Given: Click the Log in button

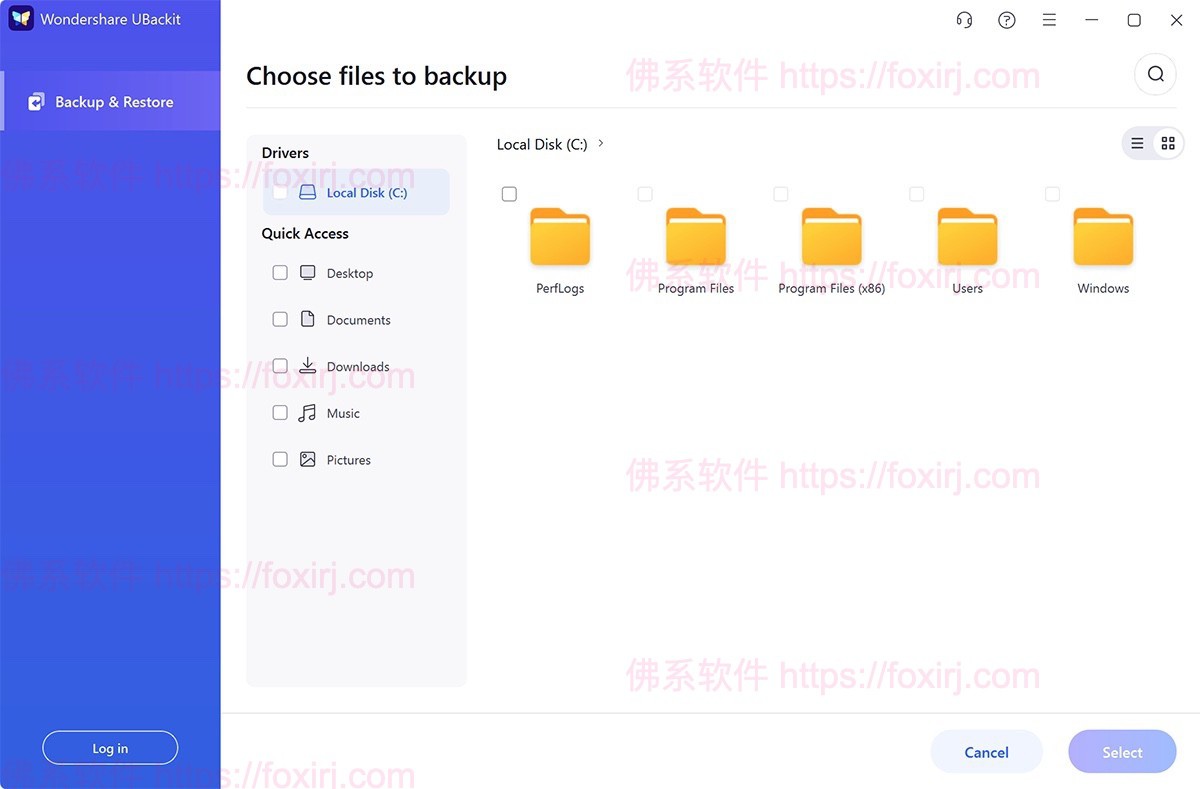Looking at the screenshot, I should (x=110, y=747).
